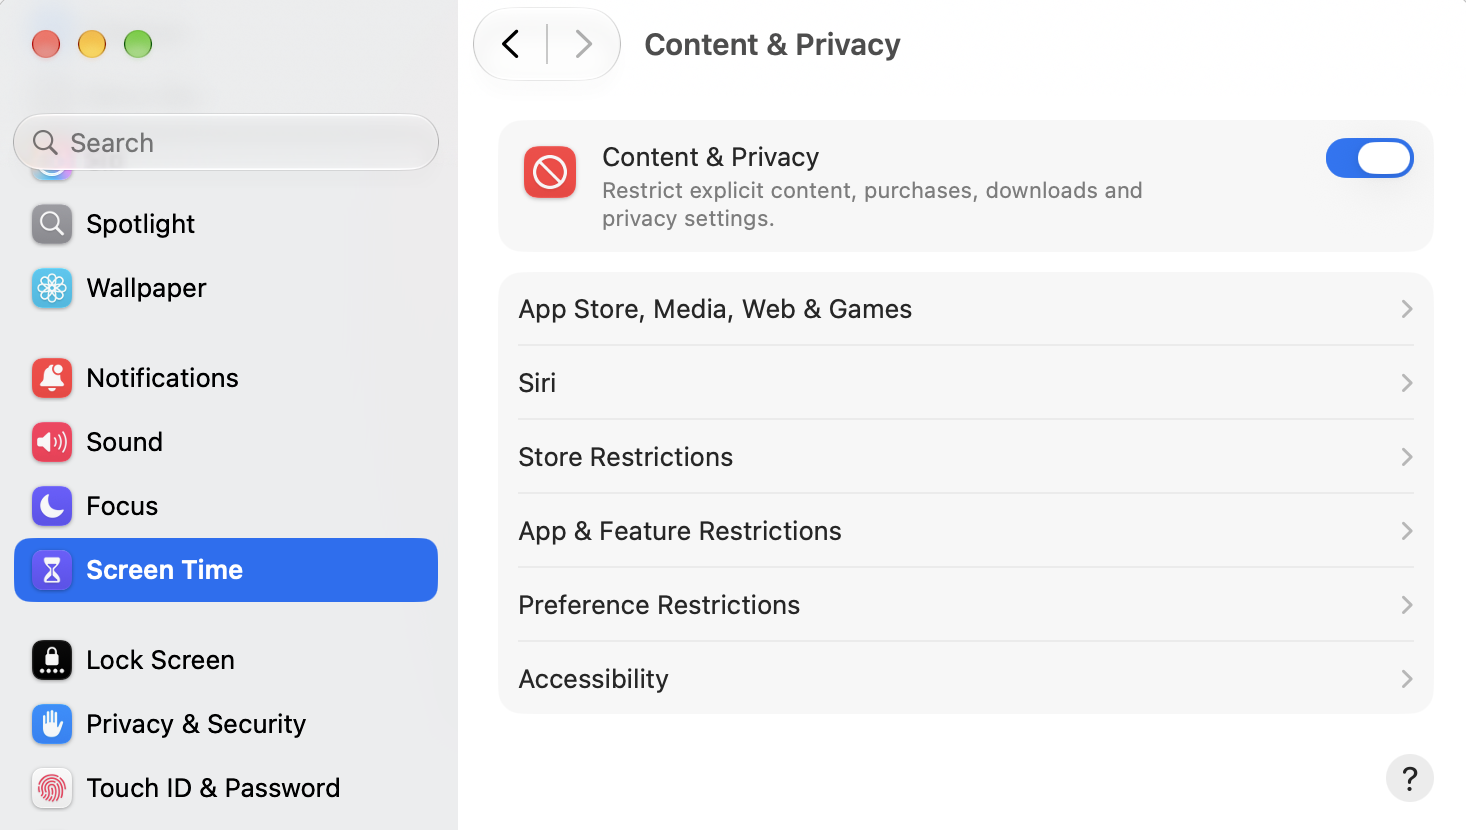Viewport: 1466px width, 830px height.
Task: Turn off the Content & Privacy switch
Action: (x=1369, y=158)
